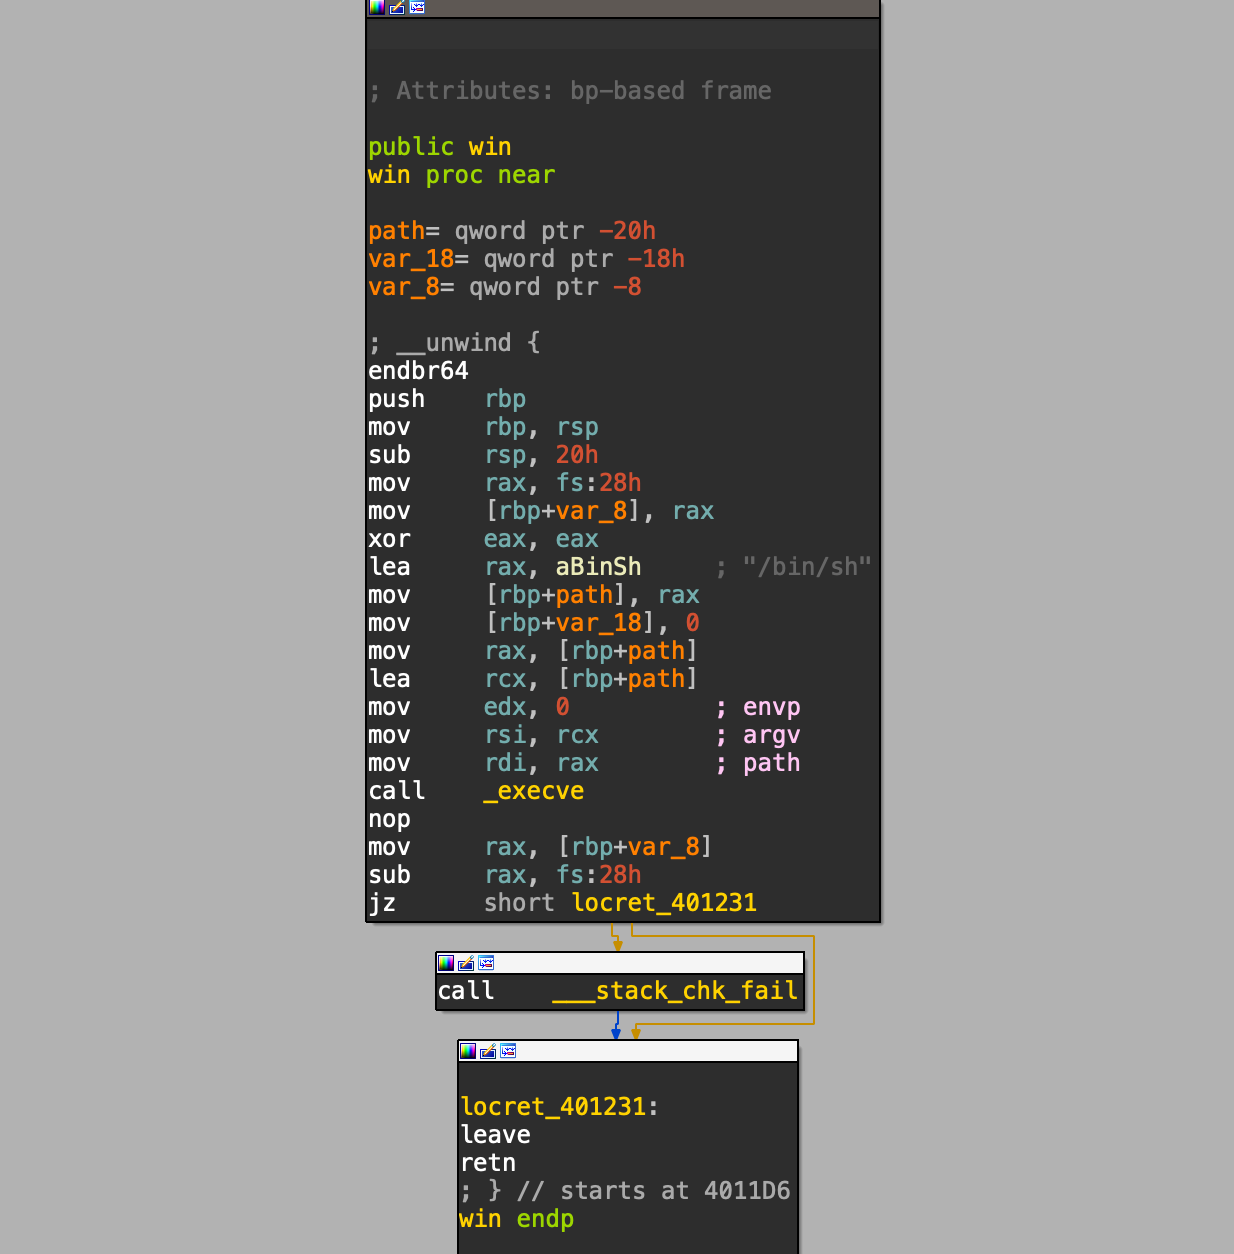
Task: Set node color on the win proc block
Action: click(376, 7)
